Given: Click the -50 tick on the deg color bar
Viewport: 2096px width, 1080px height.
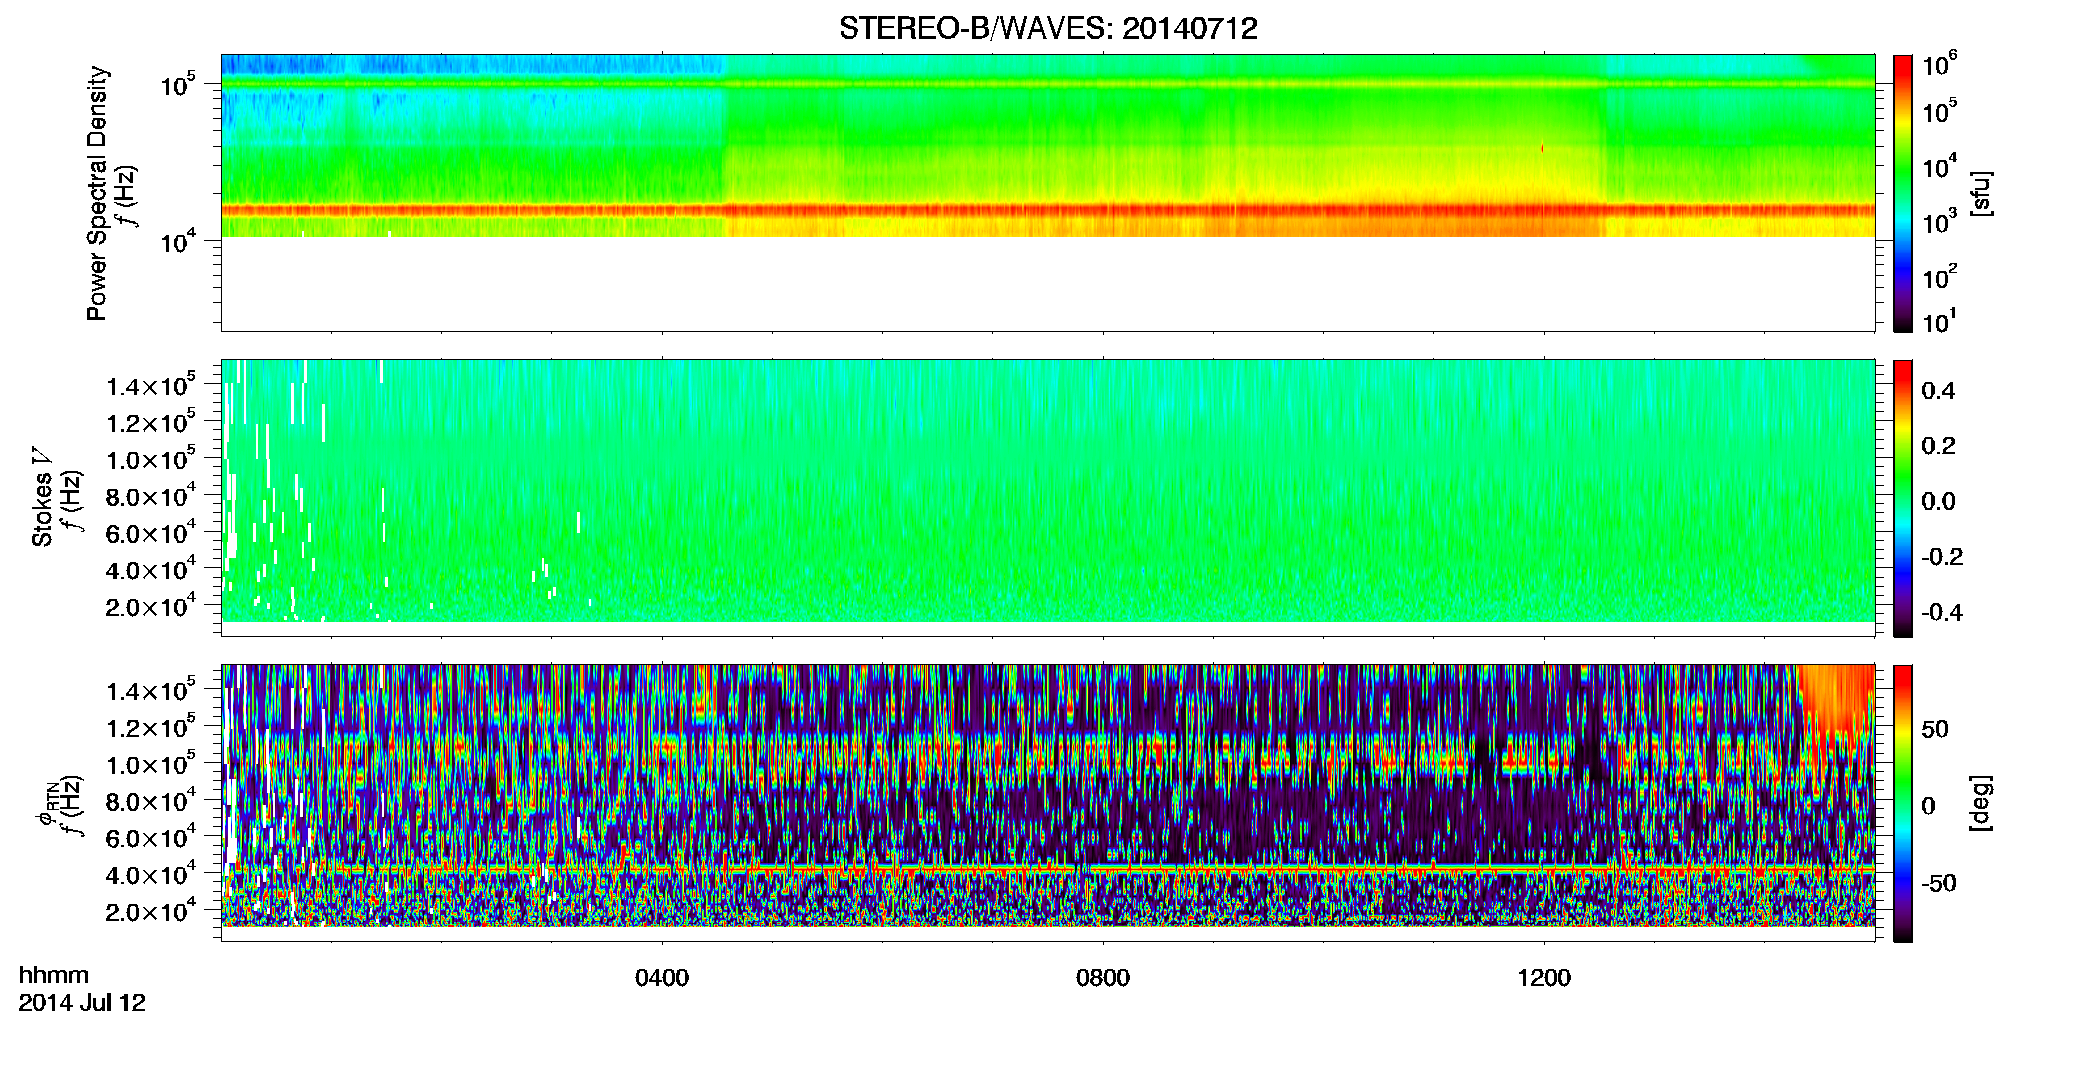Looking at the screenshot, I should pos(1938,884).
